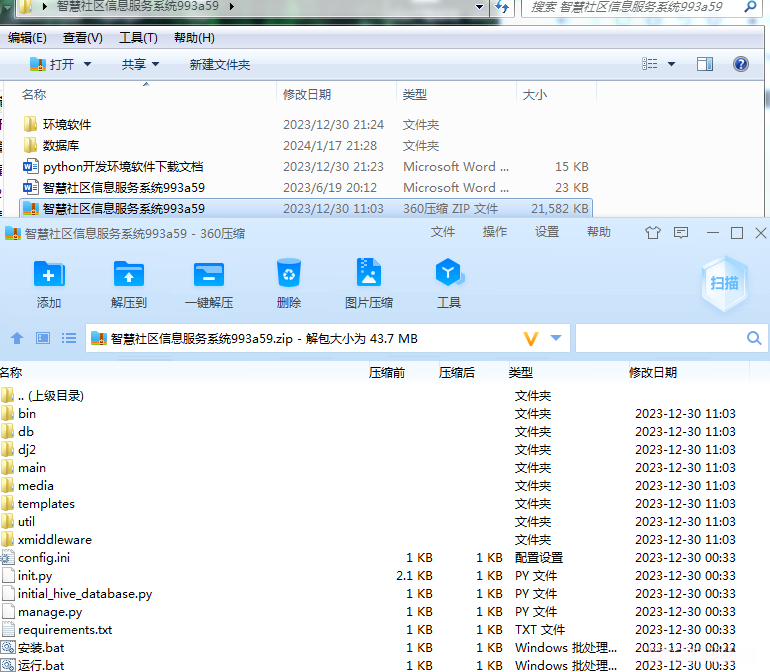Viewport: 770px width, 672px height.
Task: Expand the 打开 dropdown arrow in Explorer
Action: coord(87,64)
